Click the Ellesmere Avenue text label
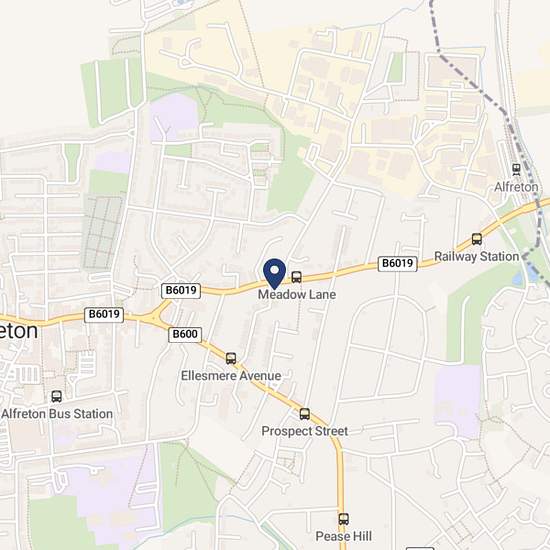Viewport: 550px width, 550px height. [231, 376]
